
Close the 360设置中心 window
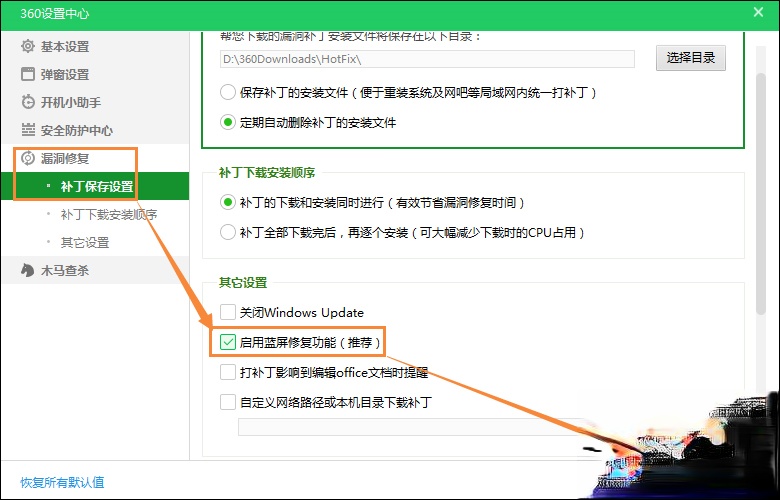(758, 12)
